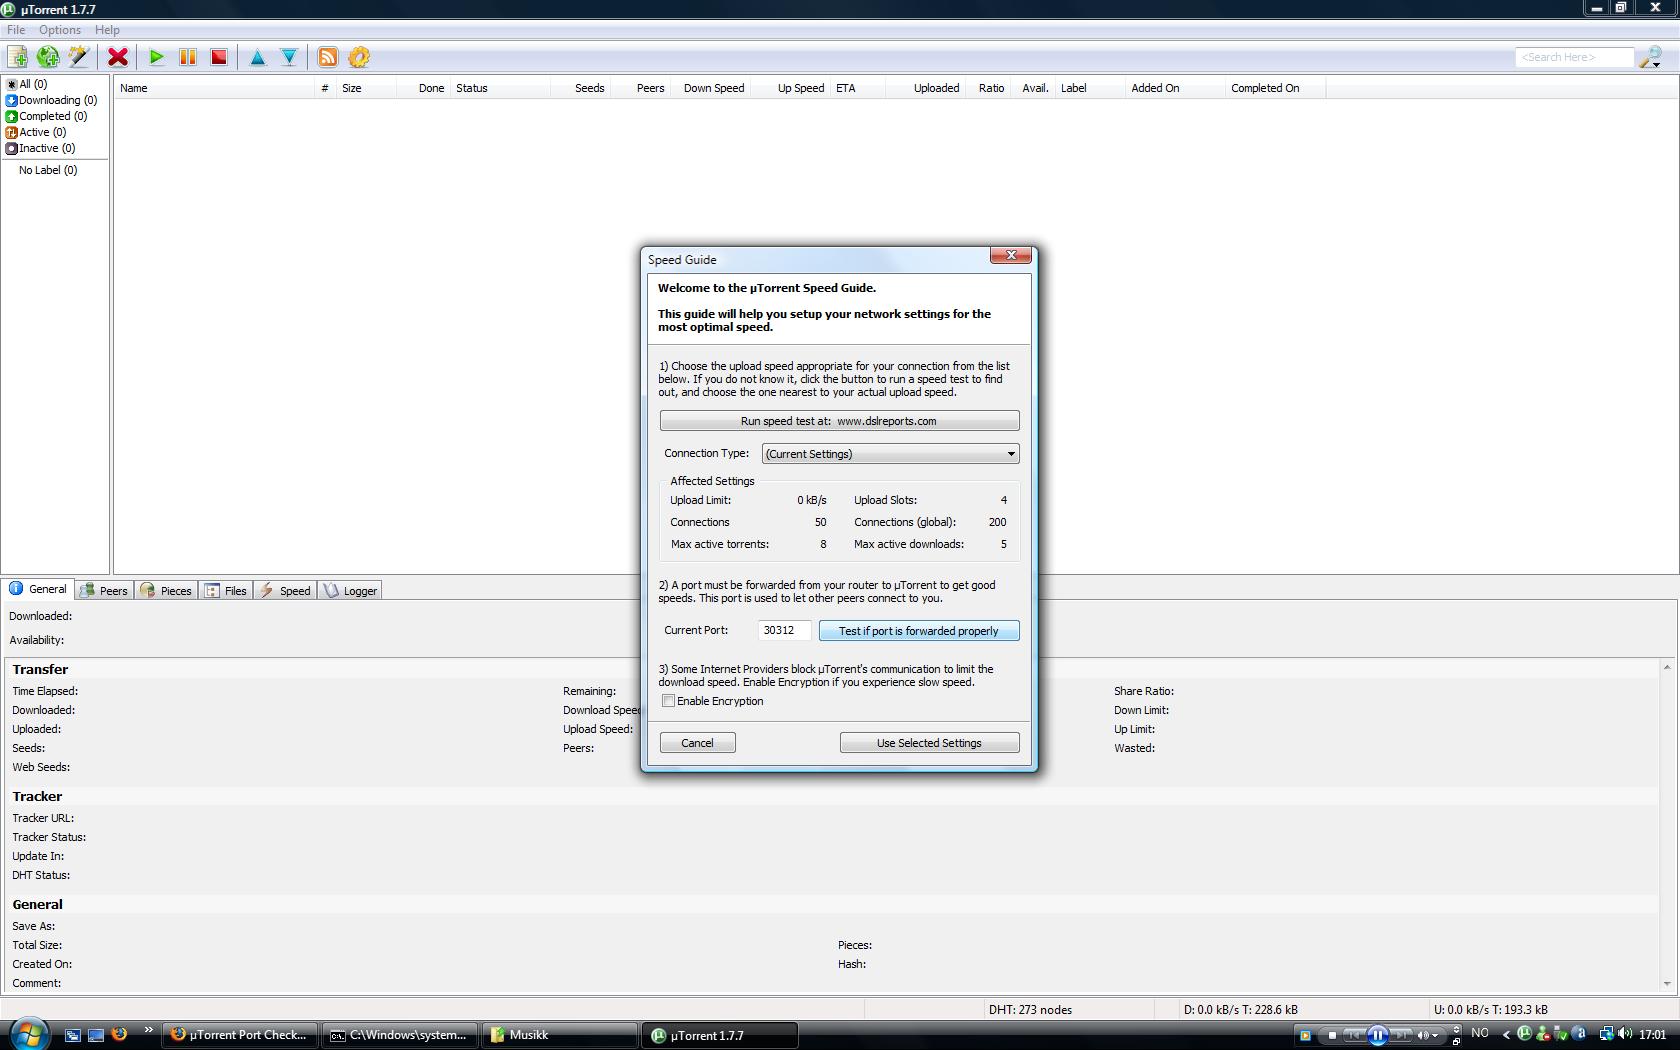Open the File menu

16,30
